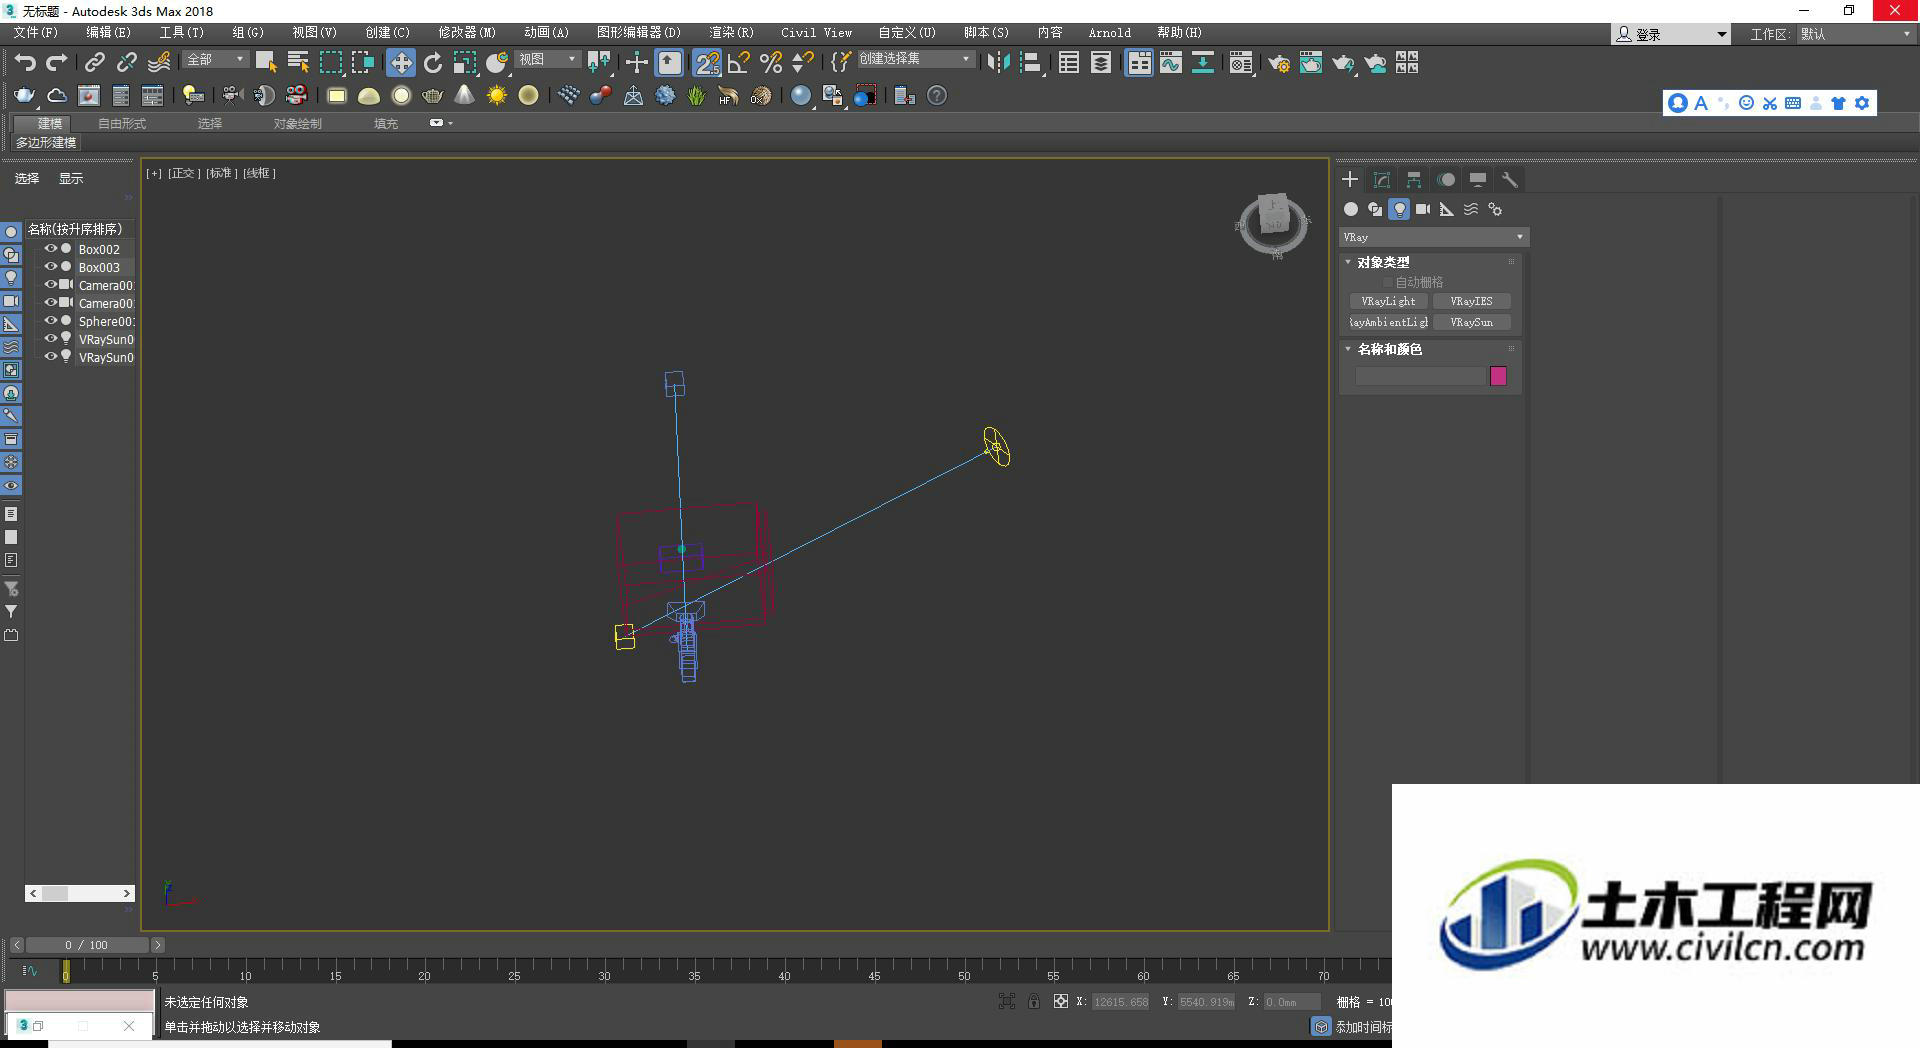Image resolution: width=1920 pixels, height=1048 pixels.
Task: Activate the Select and Move tool
Action: tap(400, 63)
